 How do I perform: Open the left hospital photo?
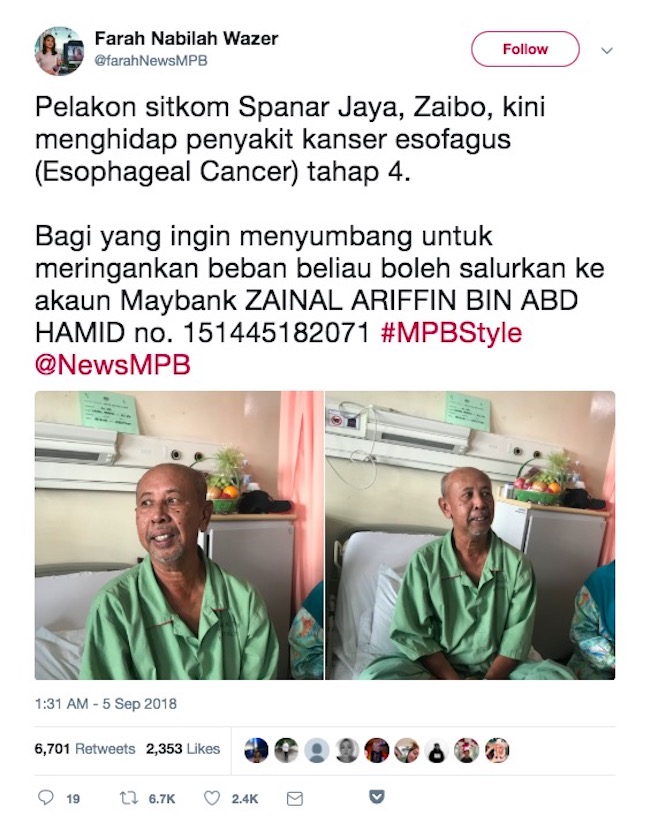click(179, 535)
